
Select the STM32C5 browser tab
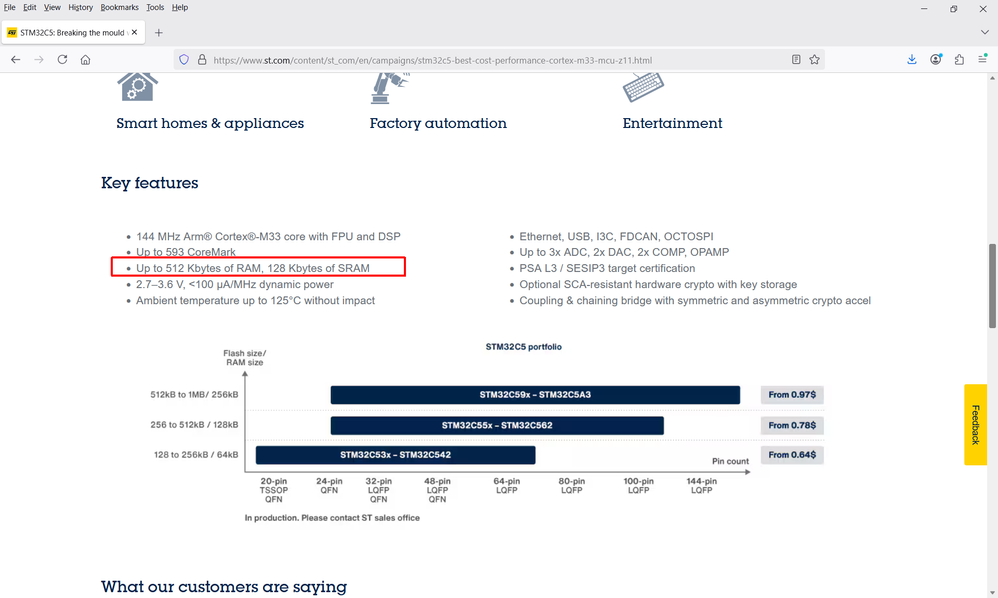[x=73, y=32]
